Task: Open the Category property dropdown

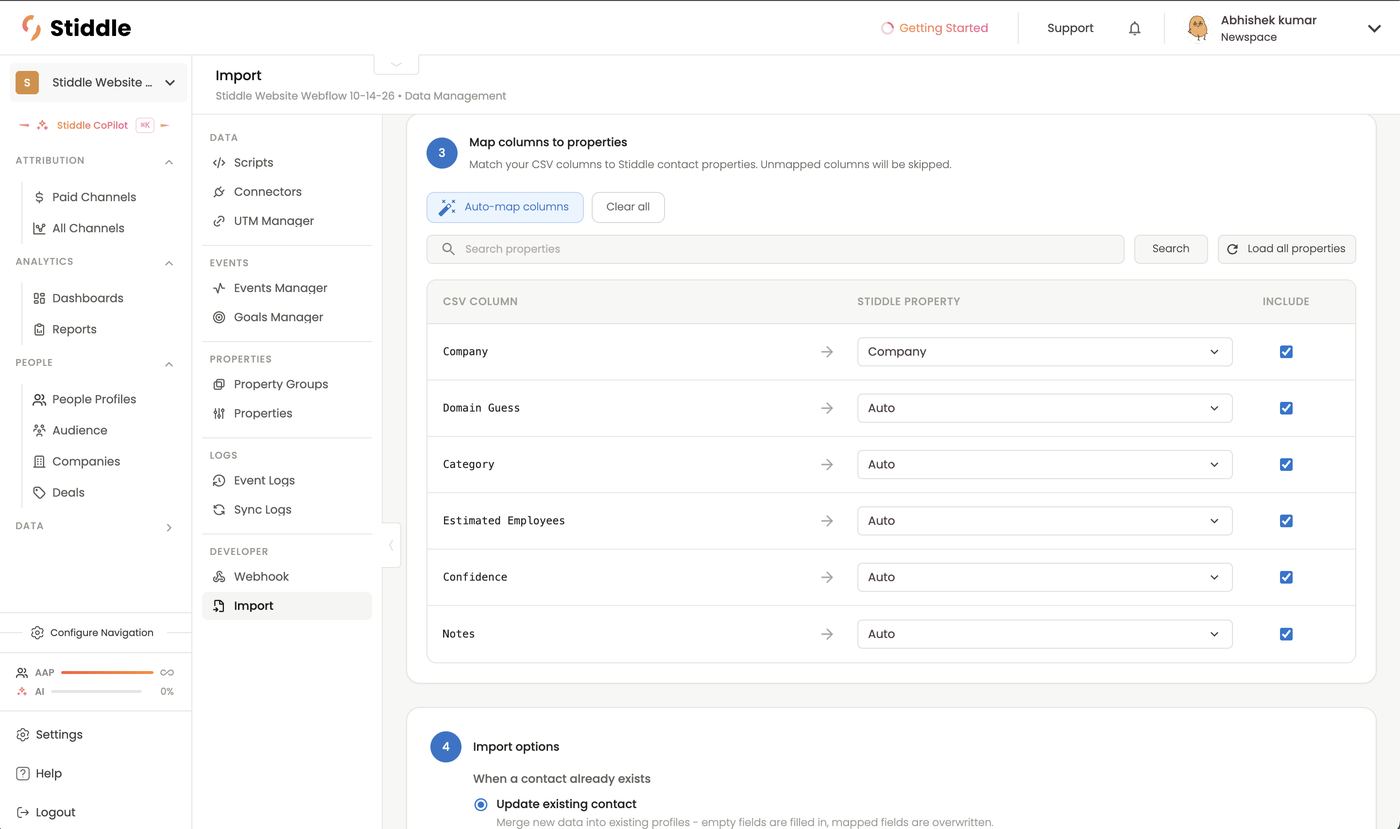Action: [1044, 464]
